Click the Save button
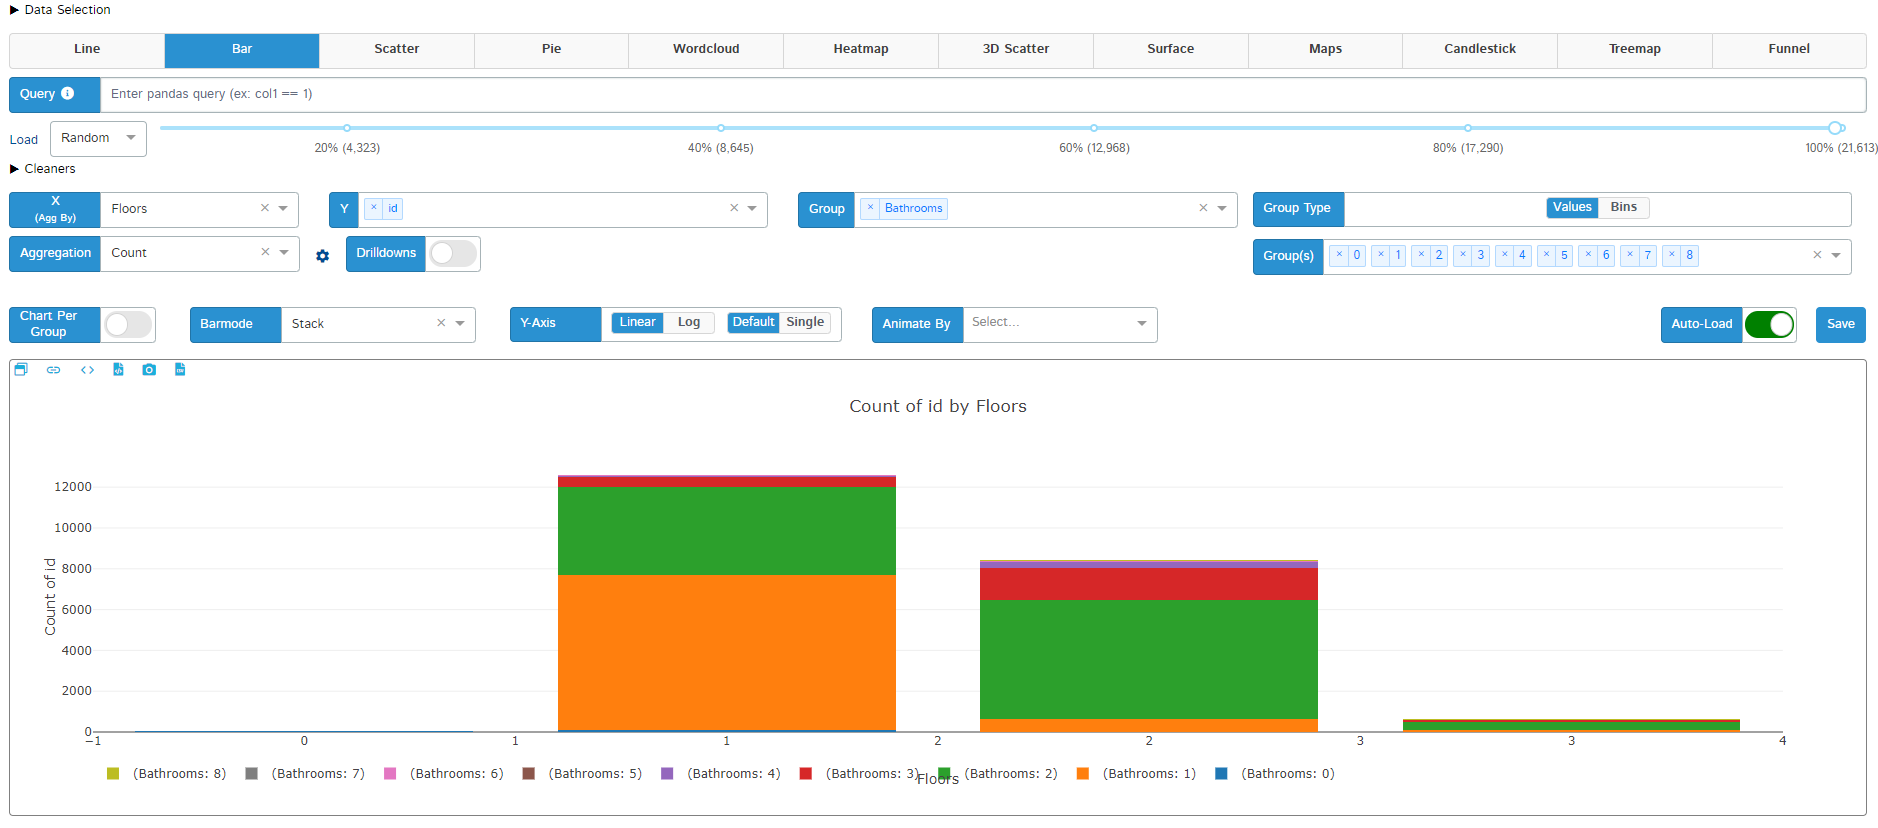1878x828 pixels. [x=1841, y=324]
